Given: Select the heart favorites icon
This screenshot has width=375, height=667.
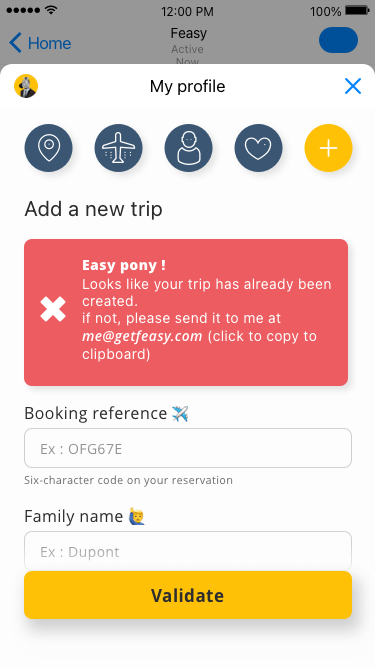Looking at the screenshot, I should tap(259, 148).
